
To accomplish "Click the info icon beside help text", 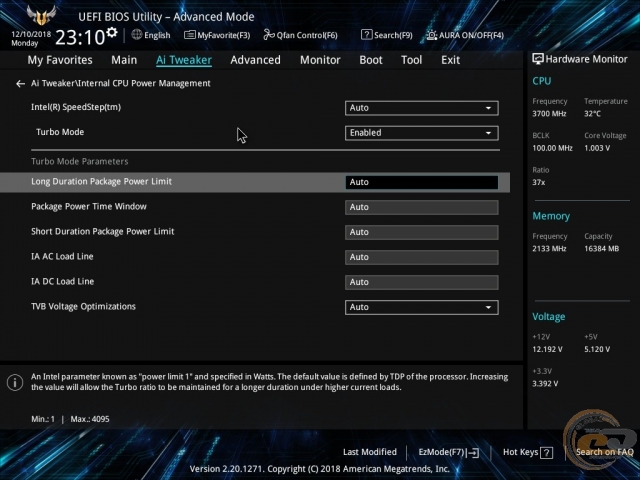I will (15, 382).
